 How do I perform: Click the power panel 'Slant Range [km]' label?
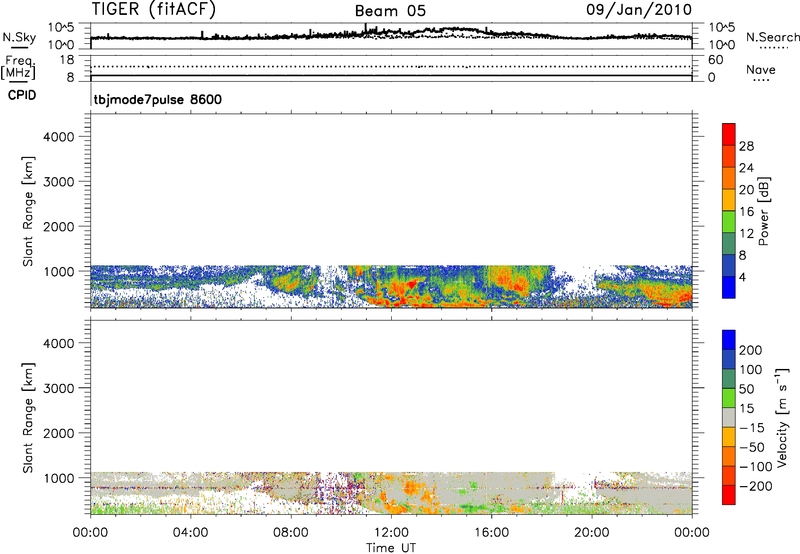click(x=28, y=211)
